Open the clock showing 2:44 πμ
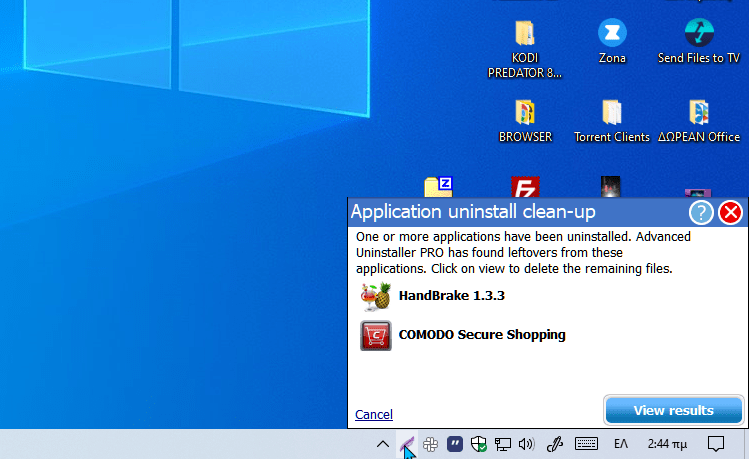Image resolution: width=749 pixels, height=459 pixels. (x=667, y=444)
